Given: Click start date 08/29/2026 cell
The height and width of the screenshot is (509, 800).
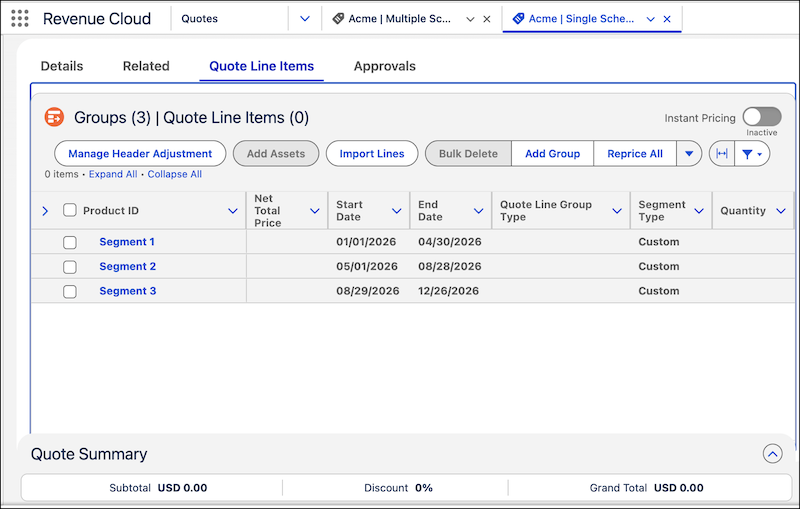Looking at the screenshot, I should pyautogui.click(x=367, y=291).
